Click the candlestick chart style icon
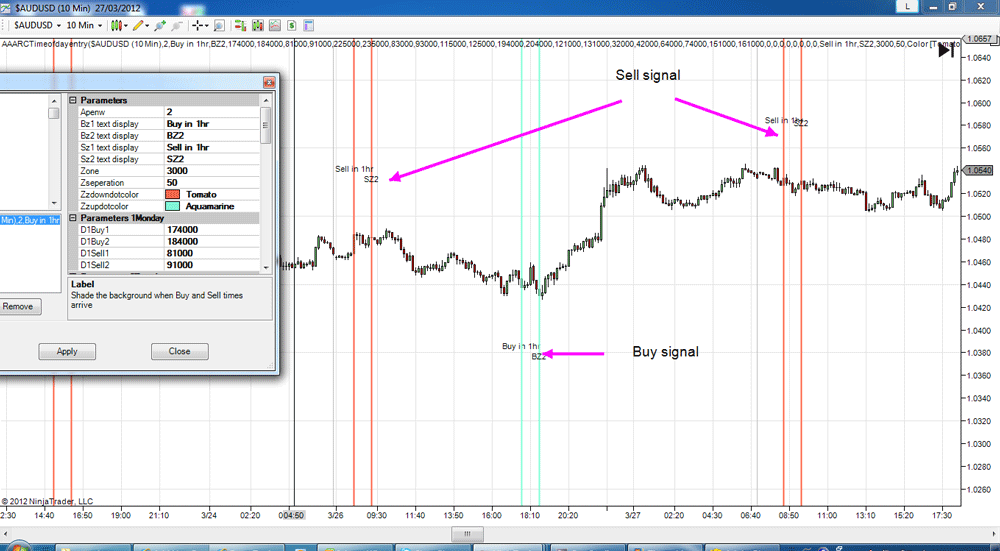 point(116,26)
